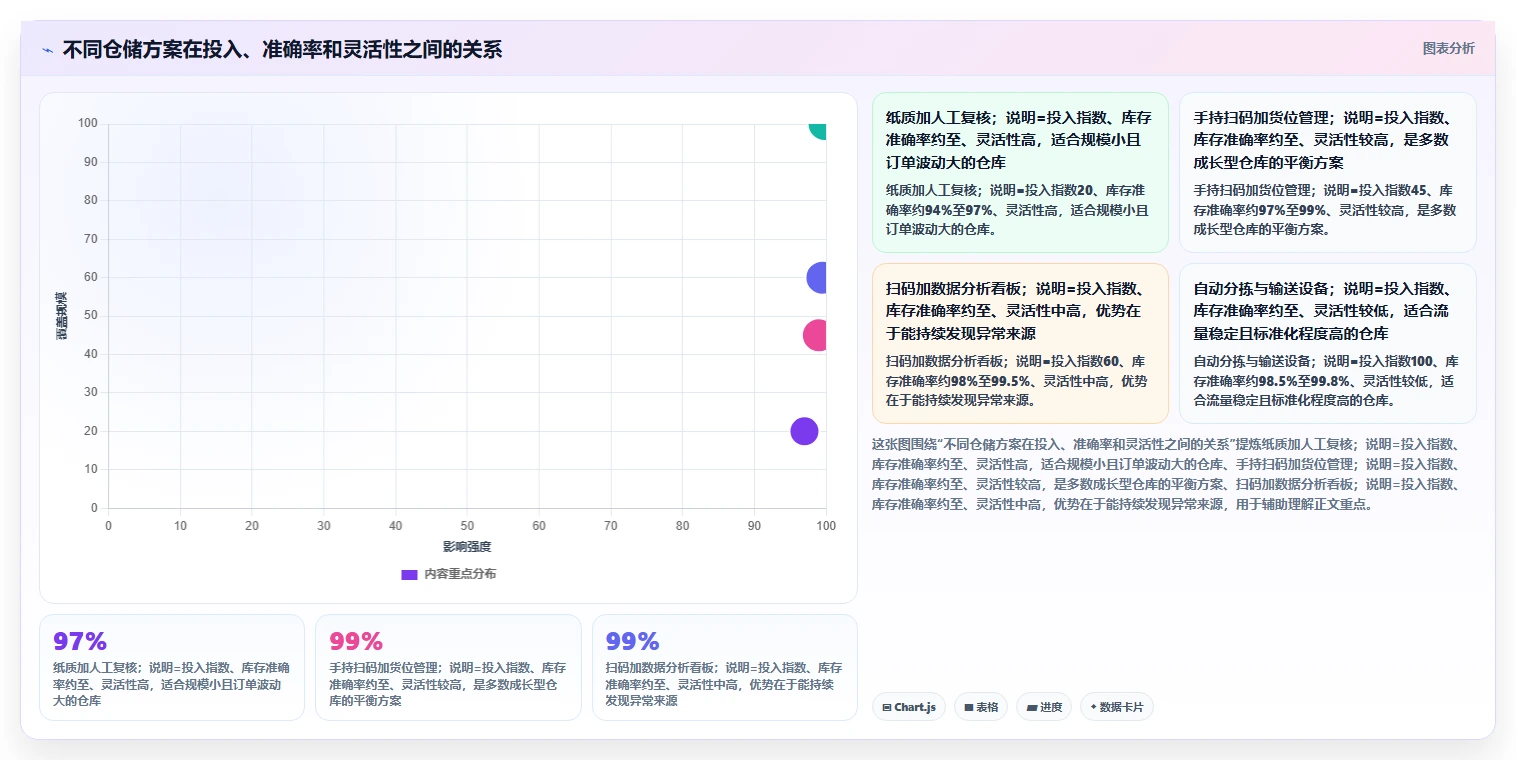The width and height of the screenshot is (1516, 760).
Task: Click the Chart.js tag
Action: click(908, 707)
